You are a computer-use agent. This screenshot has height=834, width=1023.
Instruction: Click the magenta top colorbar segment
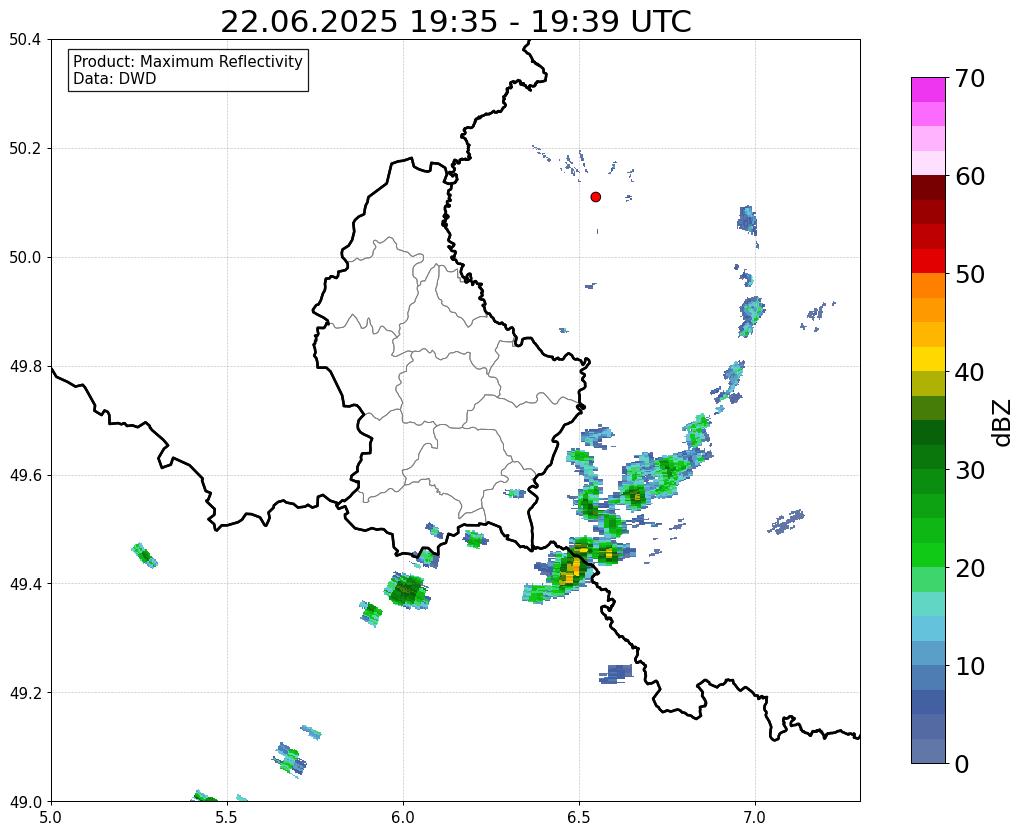point(928,89)
